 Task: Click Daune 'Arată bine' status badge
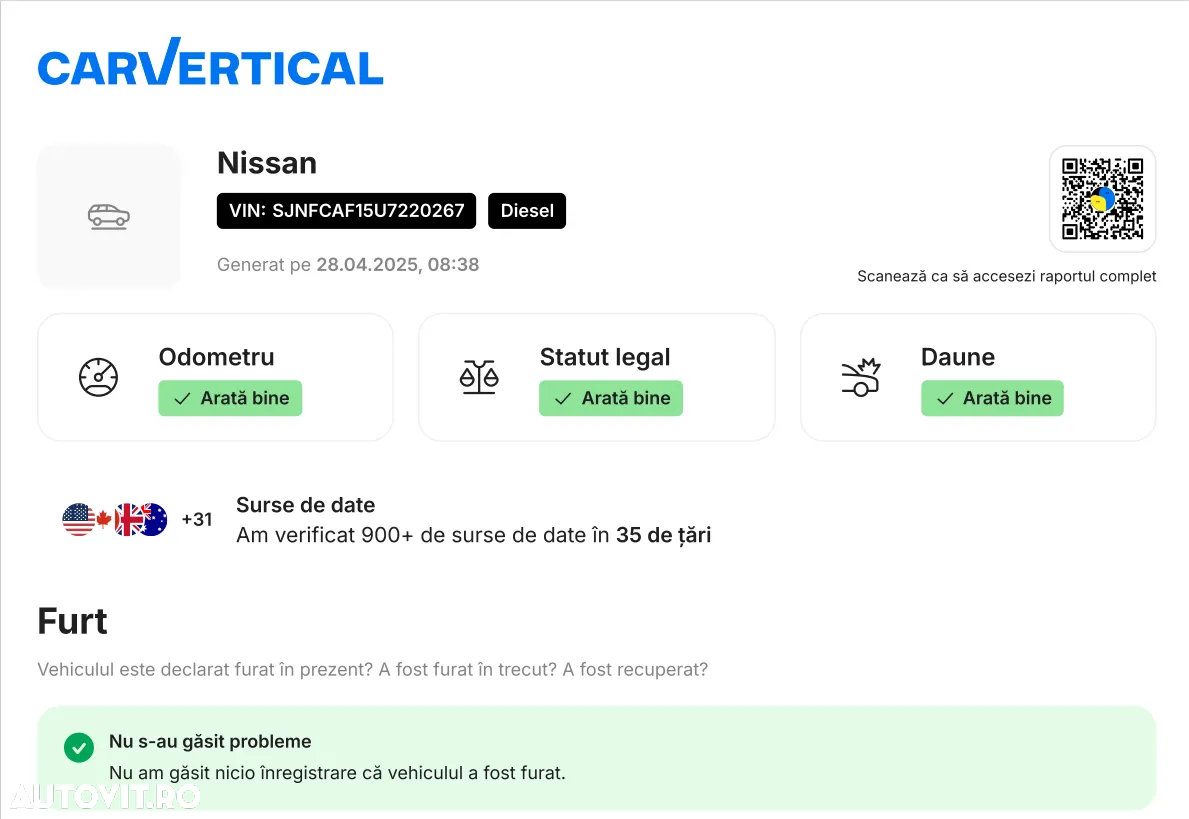click(993, 398)
